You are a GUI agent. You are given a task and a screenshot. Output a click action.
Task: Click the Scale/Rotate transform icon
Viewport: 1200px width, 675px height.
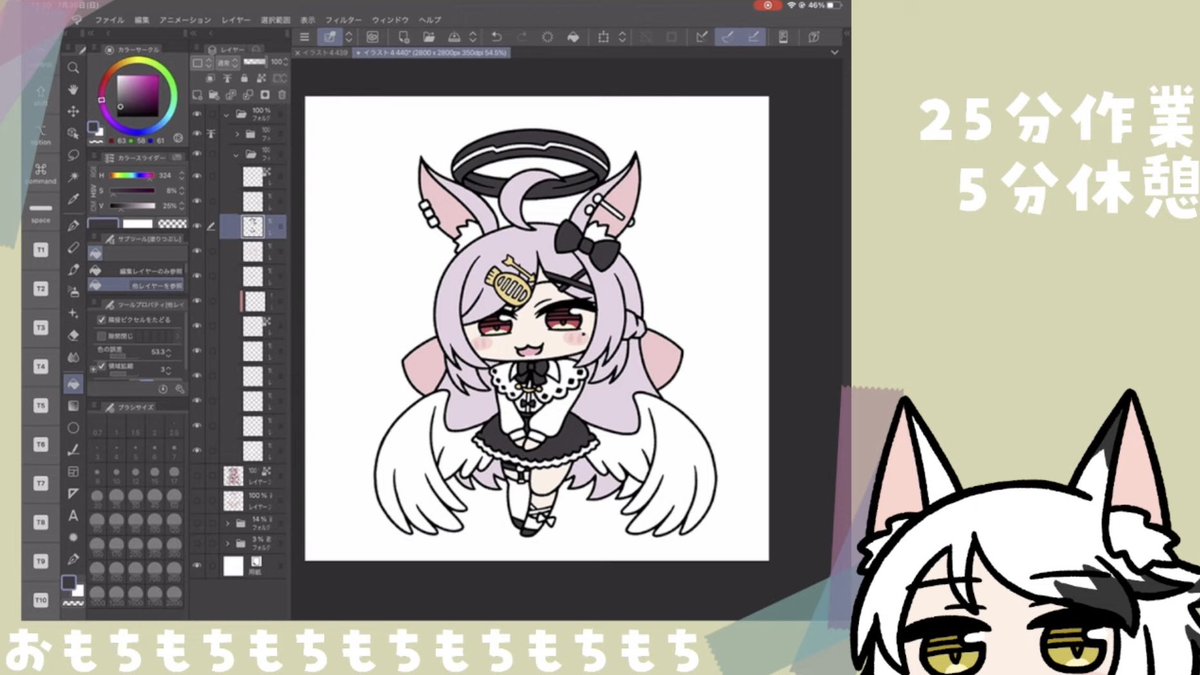(603, 37)
